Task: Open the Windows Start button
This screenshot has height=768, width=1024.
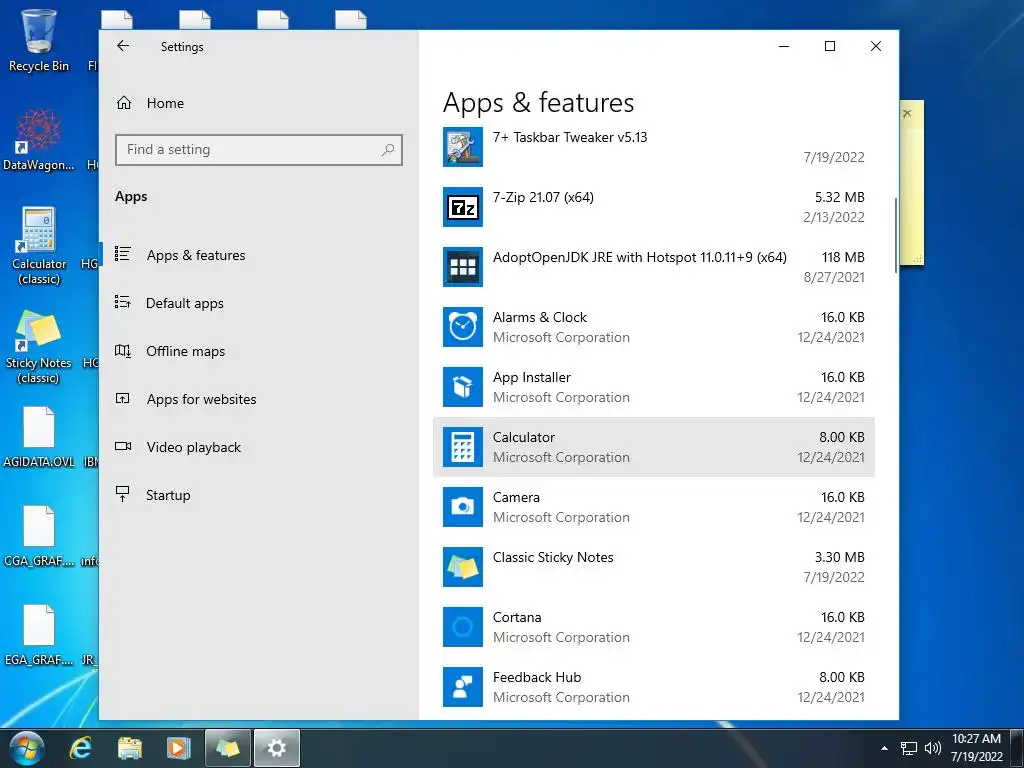Action: coord(27,748)
